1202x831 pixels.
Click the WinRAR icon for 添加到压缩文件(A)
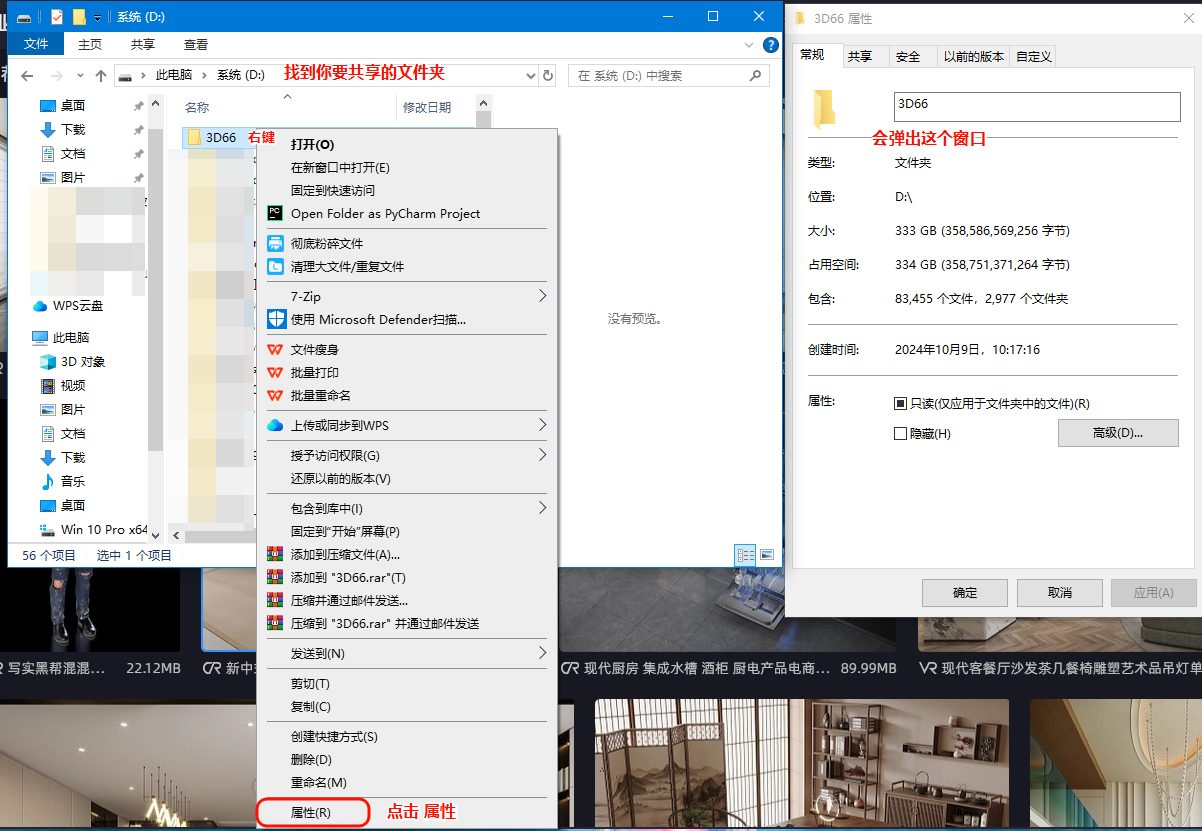(275, 555)
